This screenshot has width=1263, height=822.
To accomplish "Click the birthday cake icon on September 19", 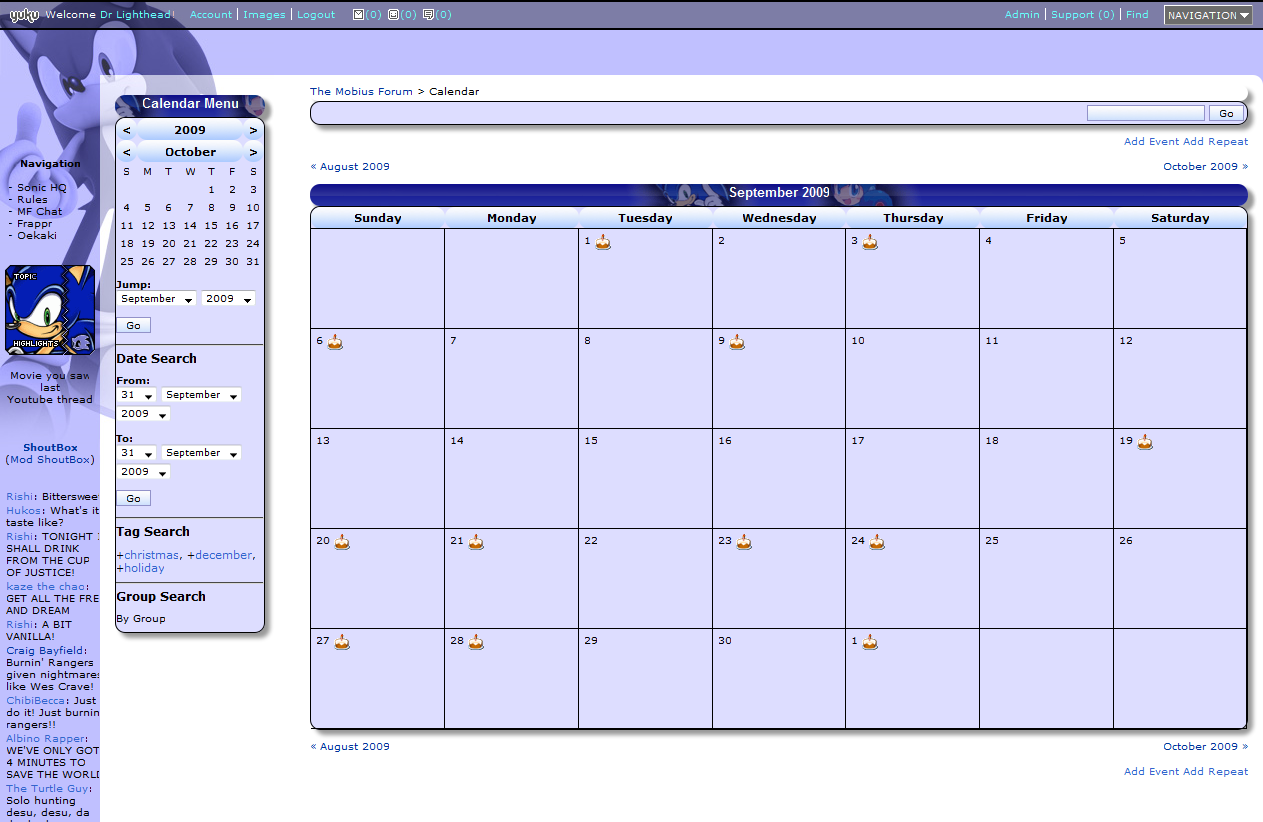I will (x=1145, y=442).
